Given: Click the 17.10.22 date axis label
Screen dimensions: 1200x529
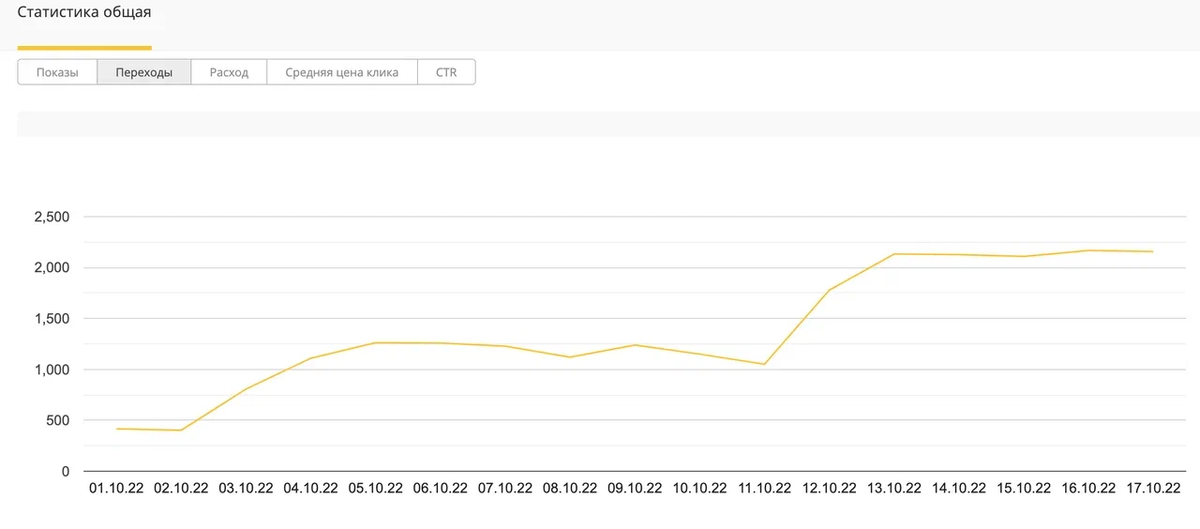Looking at the screenshot, I should pyautogui.click(x=1153, y=489).
